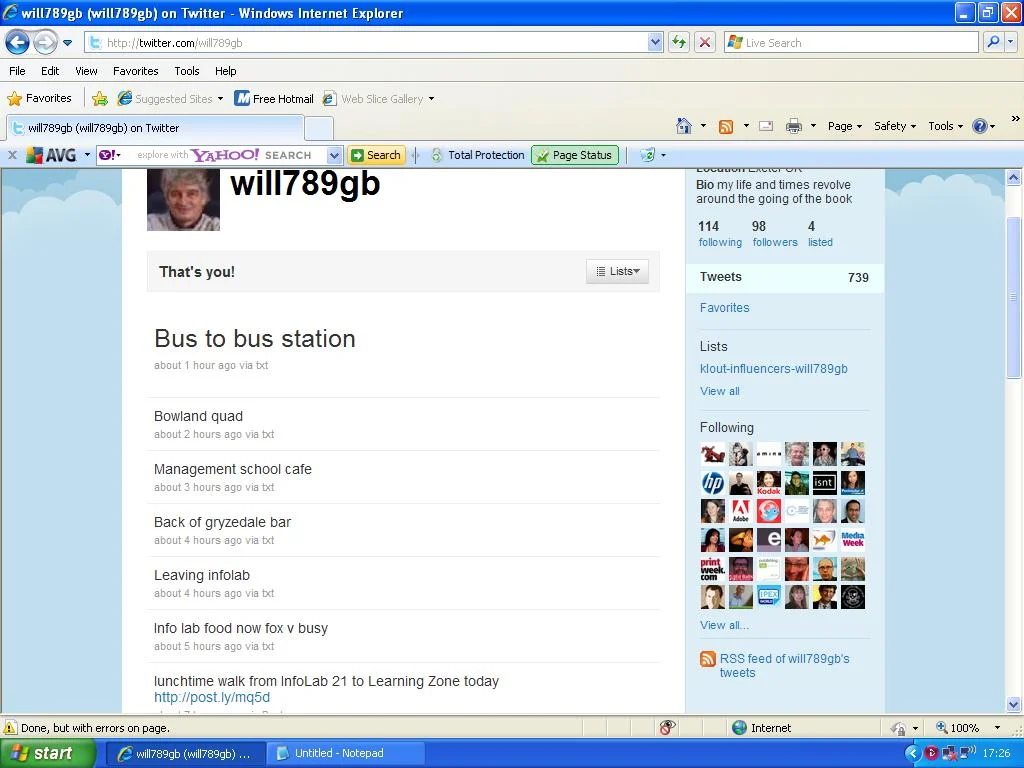Screen dimensions: 1024x768
Task: Click the AVG logo icon
Action: (51, 155)
